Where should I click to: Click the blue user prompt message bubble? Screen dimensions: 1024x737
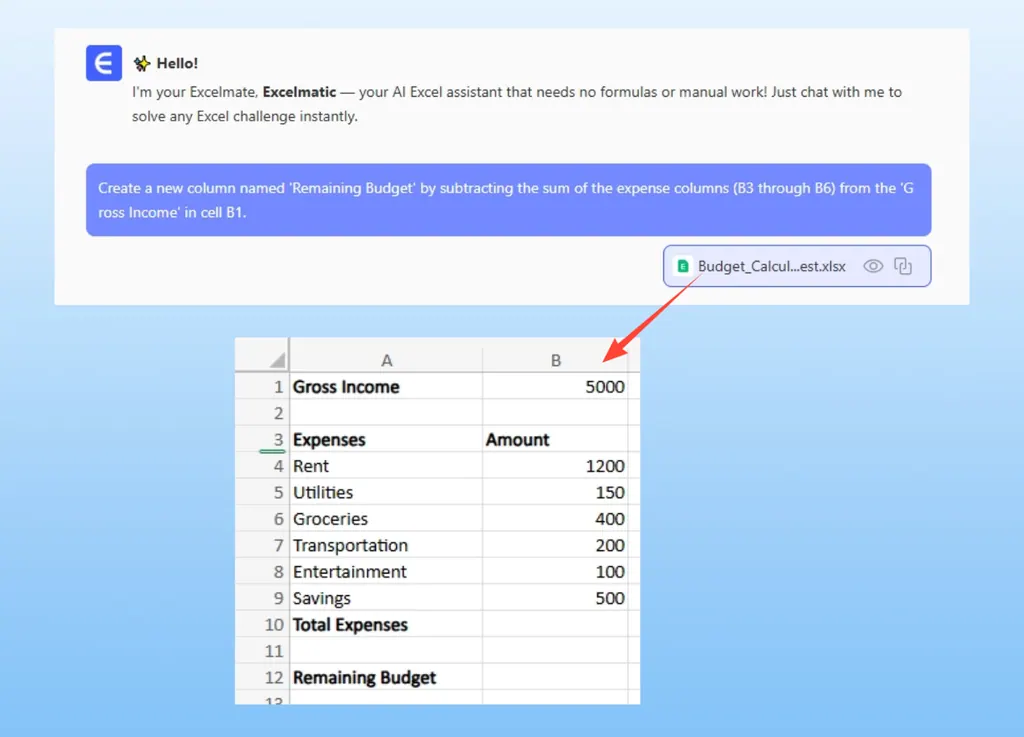tap(508, 200)
